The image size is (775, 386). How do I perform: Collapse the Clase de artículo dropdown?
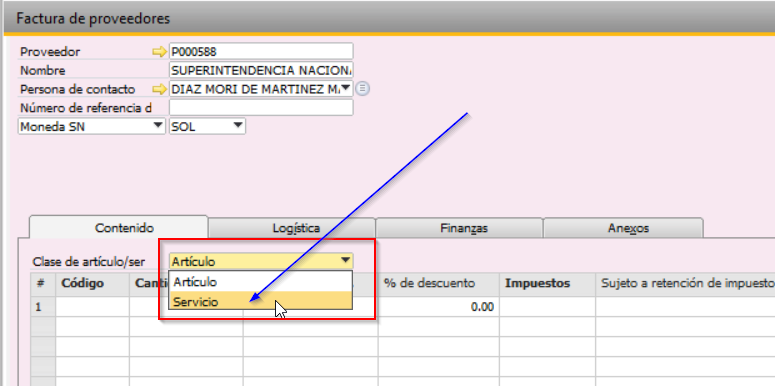pyautogui.click(x=345, y=261)
